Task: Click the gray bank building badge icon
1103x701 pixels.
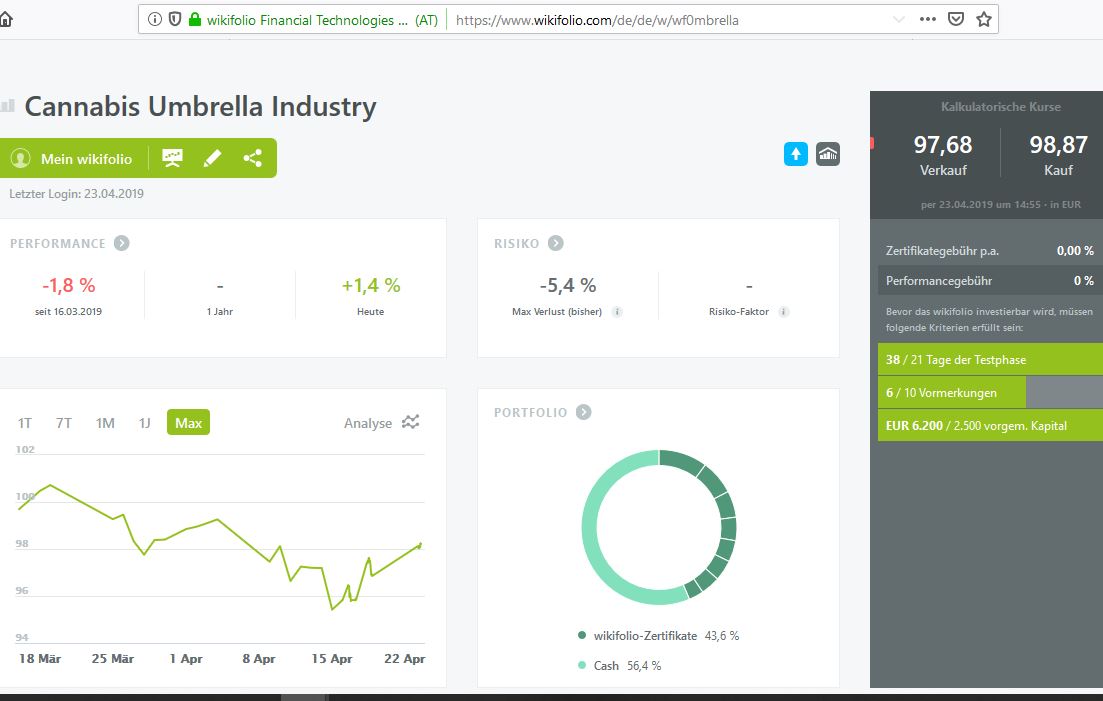Action: point(828,154)
